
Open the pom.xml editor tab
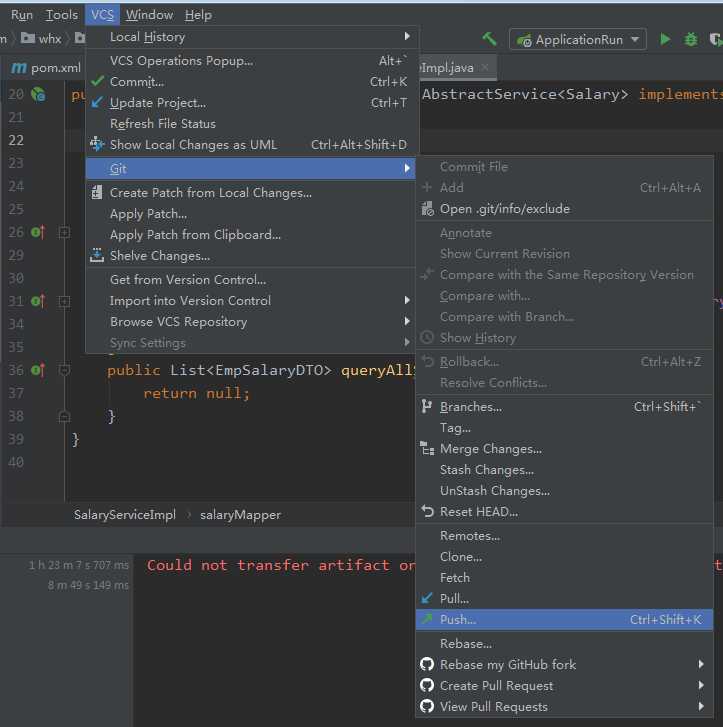[x=45, y=68]
